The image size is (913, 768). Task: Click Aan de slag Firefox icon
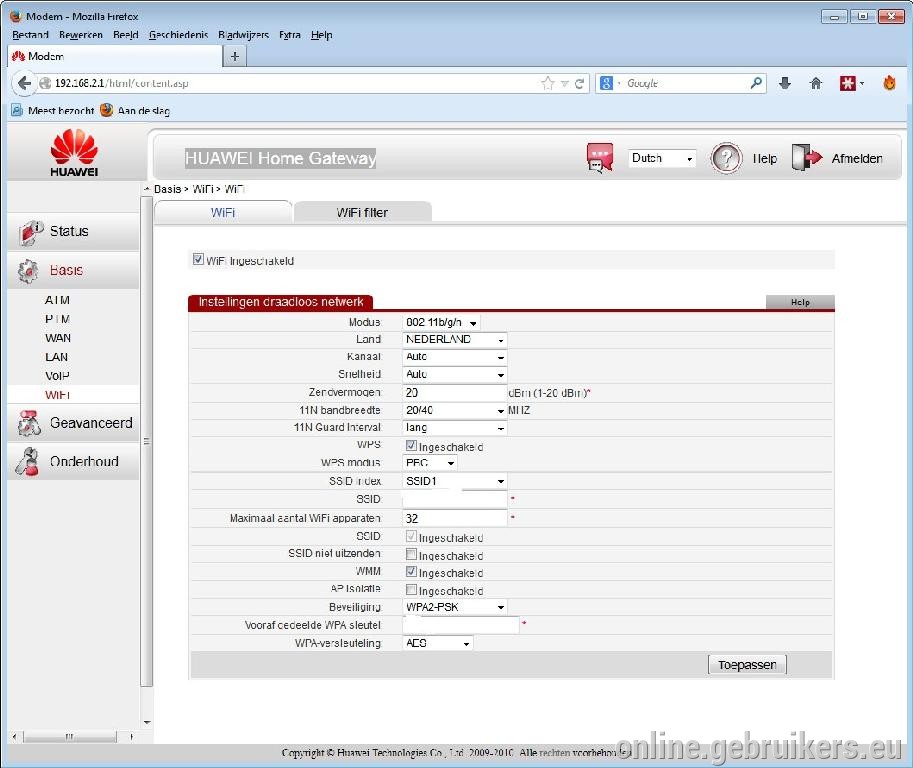pyautogui.click(x=106, y=110)
